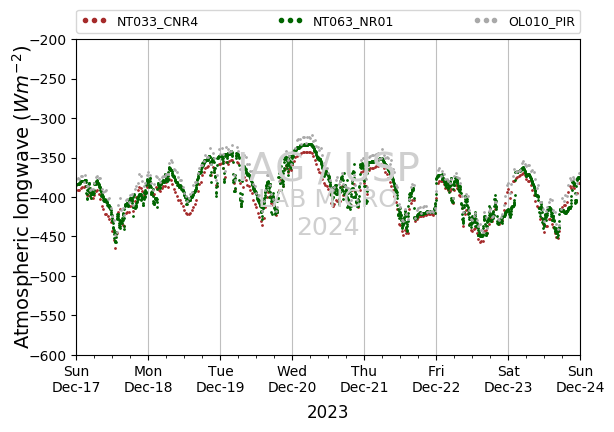Click the NT033_CNR4 legend label
This screenshot has height=432, width=614.
(157, 22)
